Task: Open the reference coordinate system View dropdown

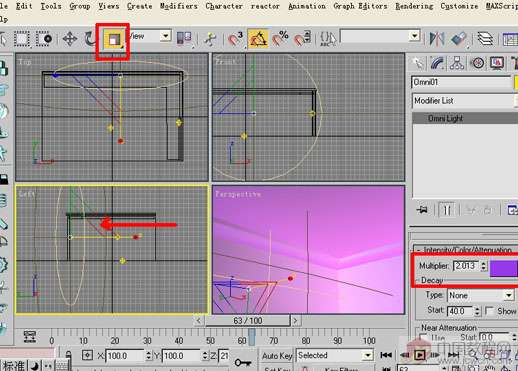Action: pyautogui.click(x=165, y=36)
